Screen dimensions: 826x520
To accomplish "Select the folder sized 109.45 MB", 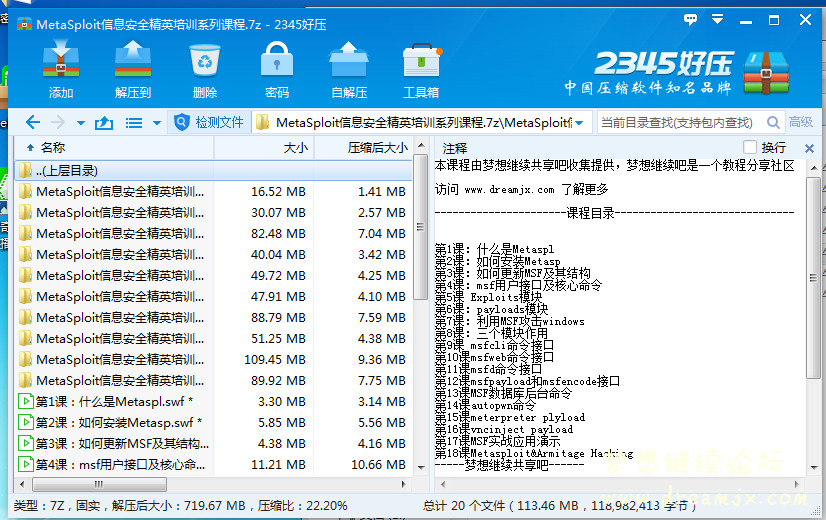I will 213,360.
